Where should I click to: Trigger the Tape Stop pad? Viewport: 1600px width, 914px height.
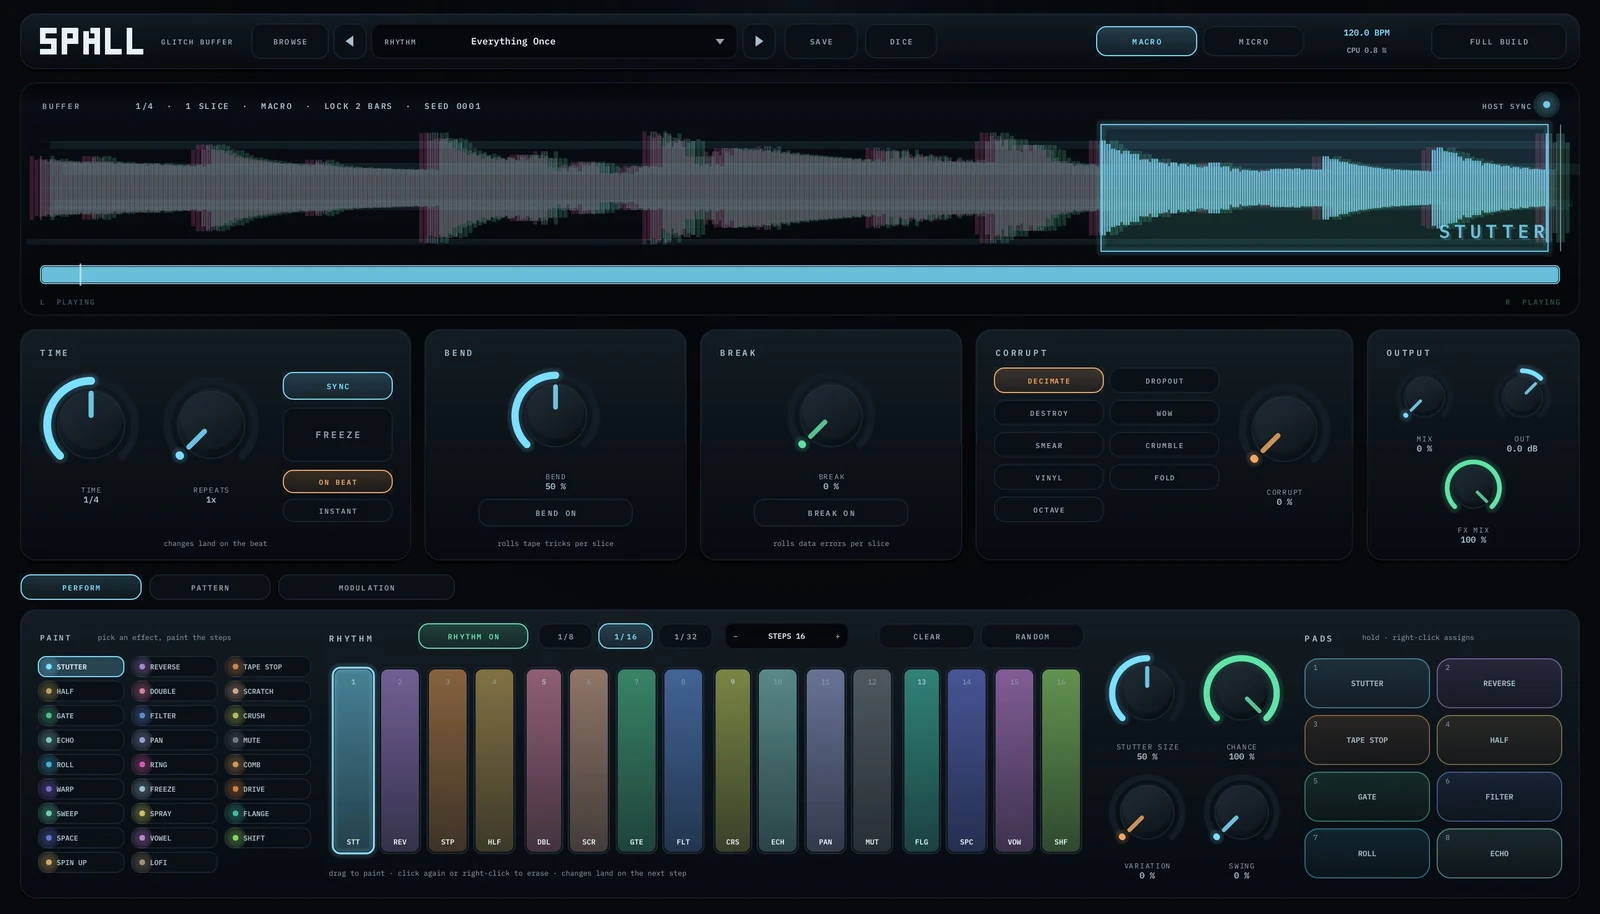1367,740
